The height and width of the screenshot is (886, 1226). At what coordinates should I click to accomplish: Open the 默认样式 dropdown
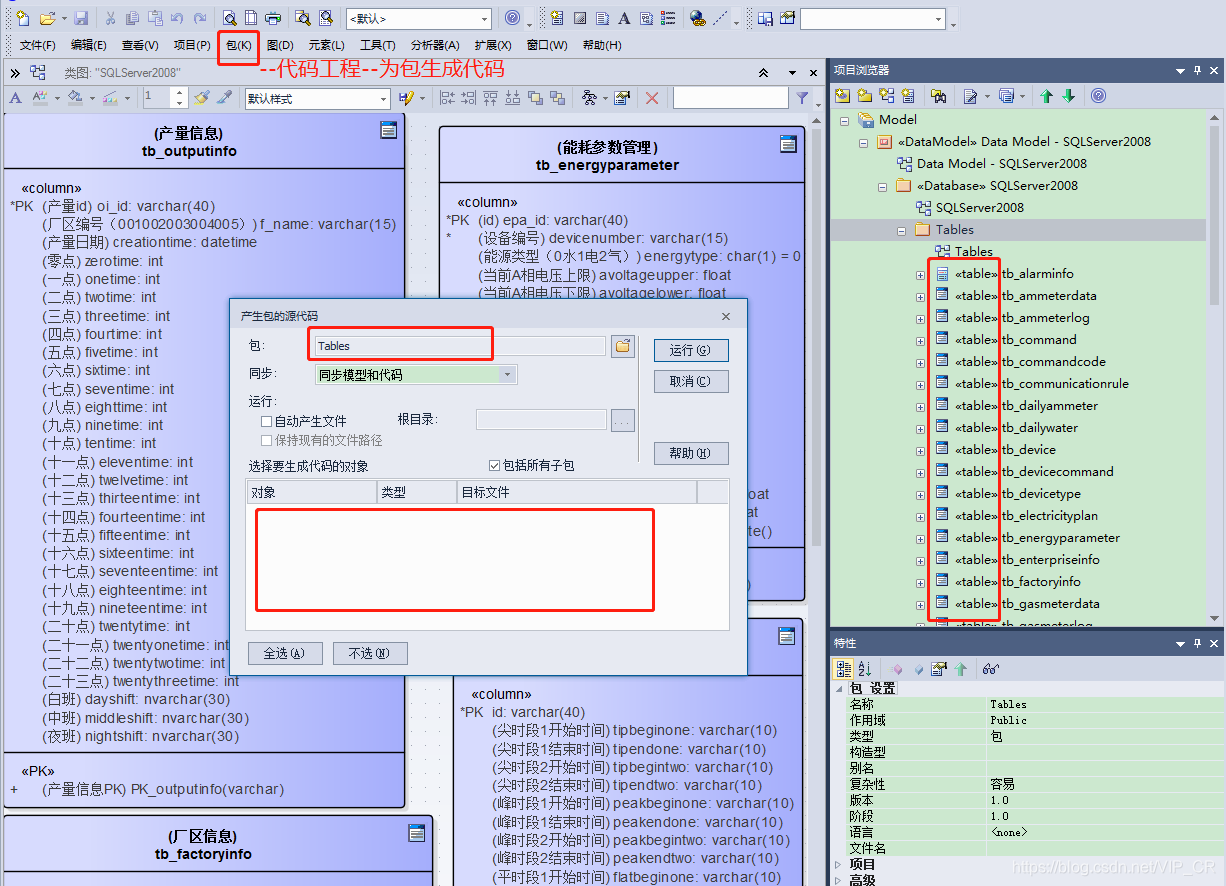(x=383, y=98)
